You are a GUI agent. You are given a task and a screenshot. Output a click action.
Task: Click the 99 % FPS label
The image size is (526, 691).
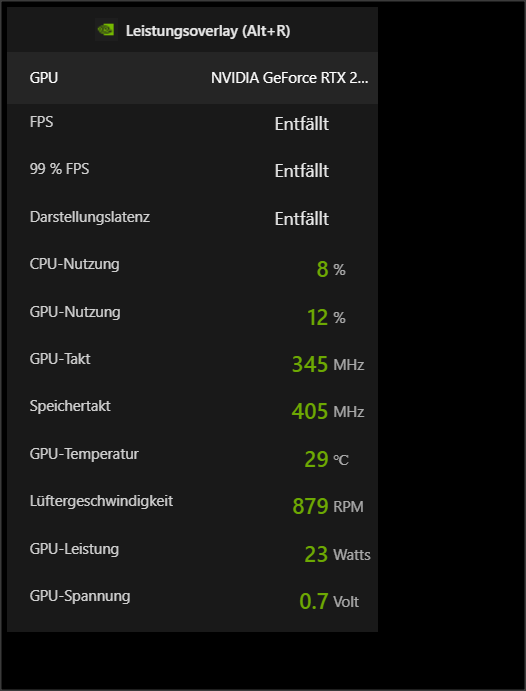[59, 169]
